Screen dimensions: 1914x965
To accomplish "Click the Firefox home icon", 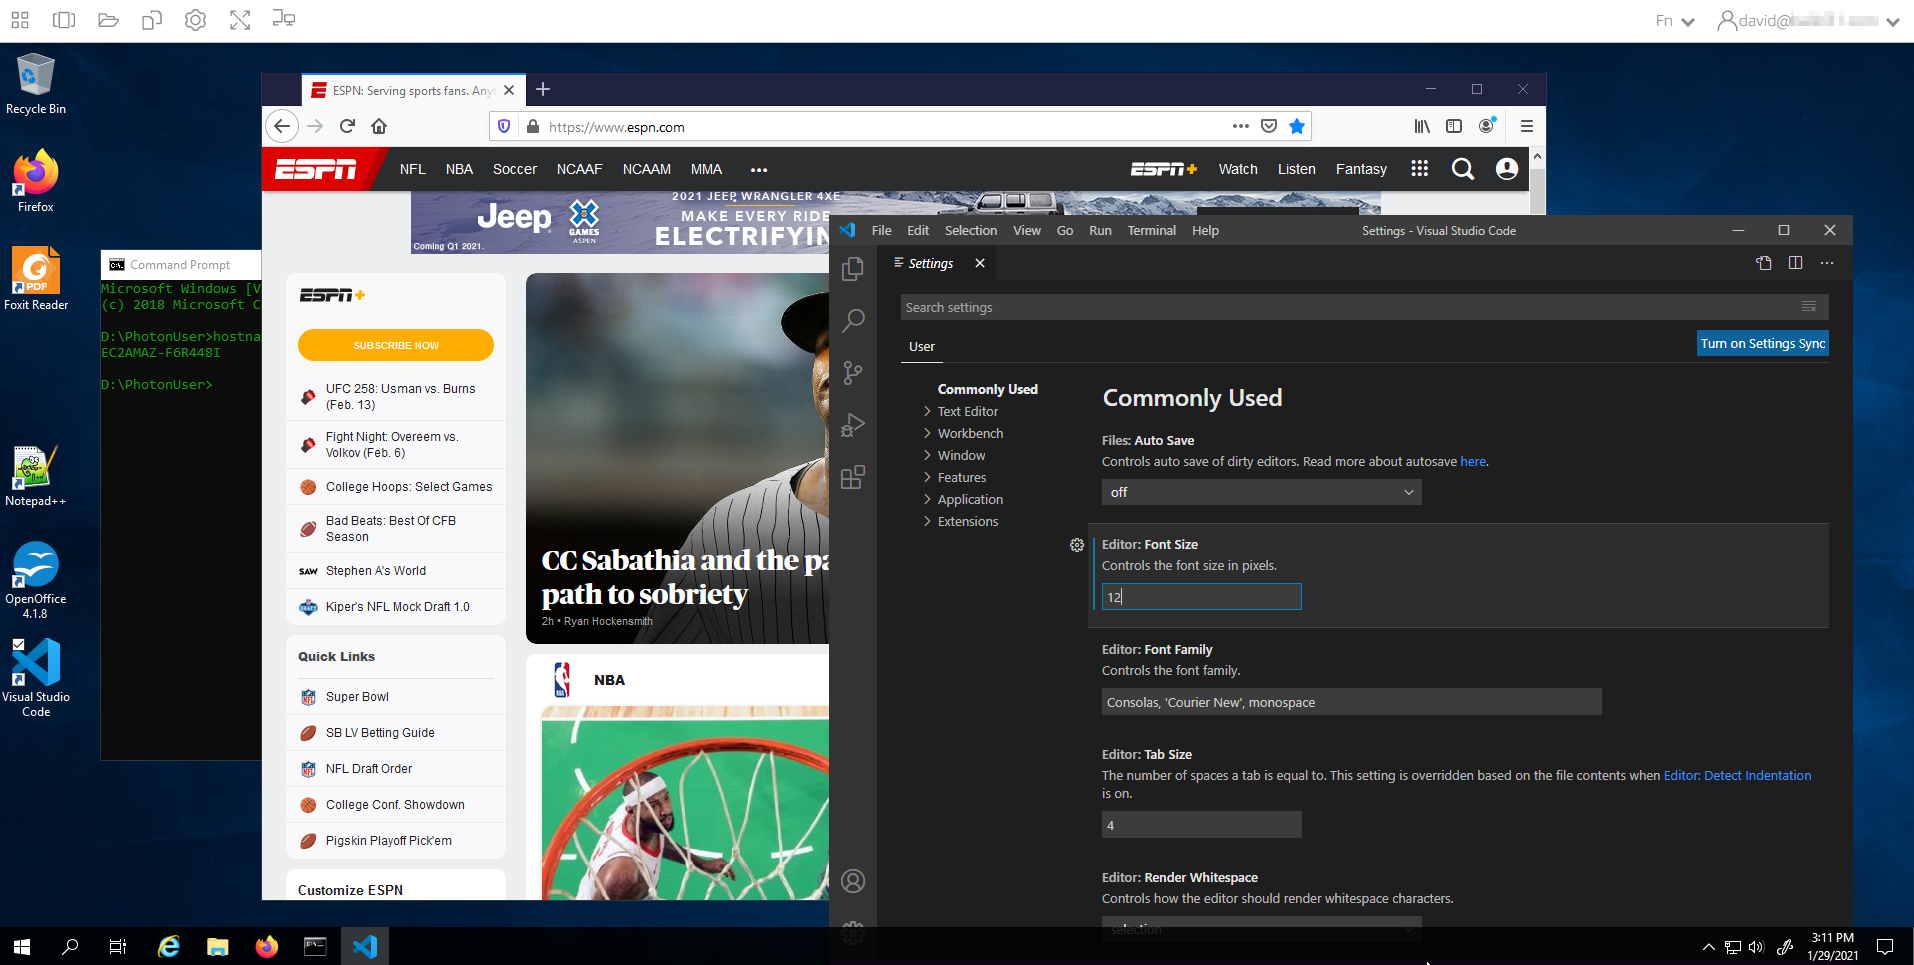I will 379,126.
